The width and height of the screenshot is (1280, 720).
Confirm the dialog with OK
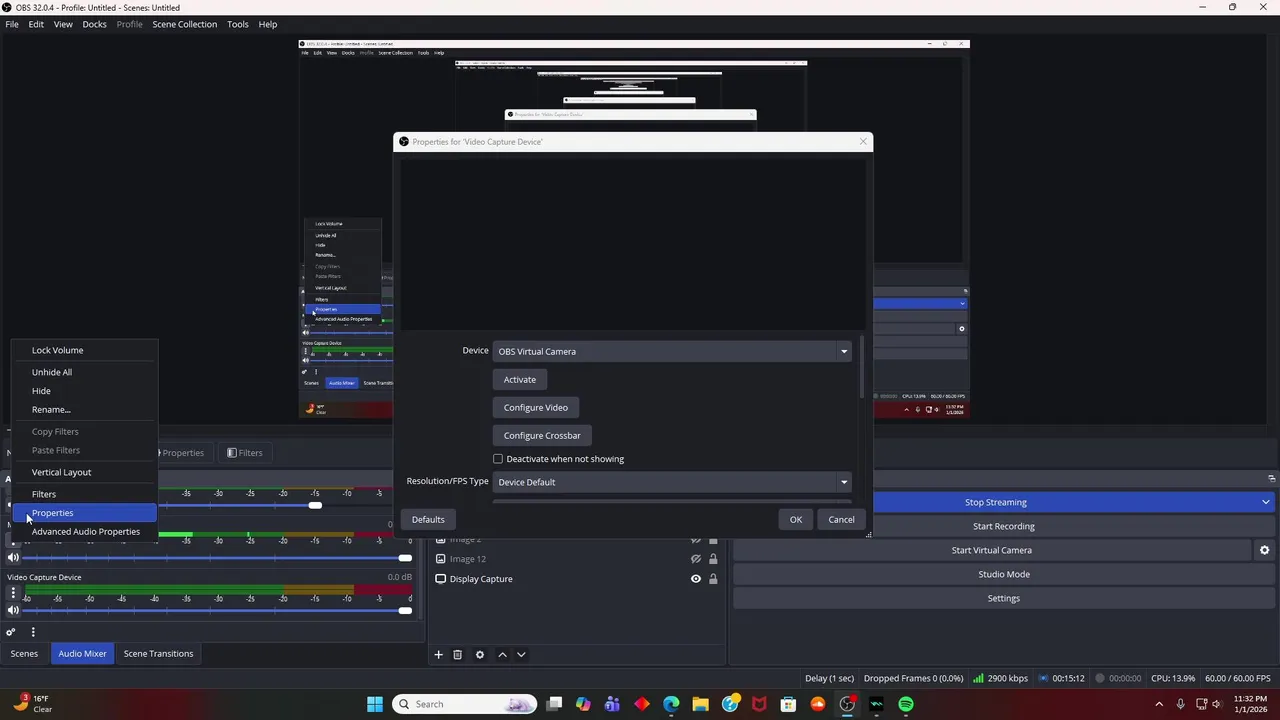[x=796, y=520]
